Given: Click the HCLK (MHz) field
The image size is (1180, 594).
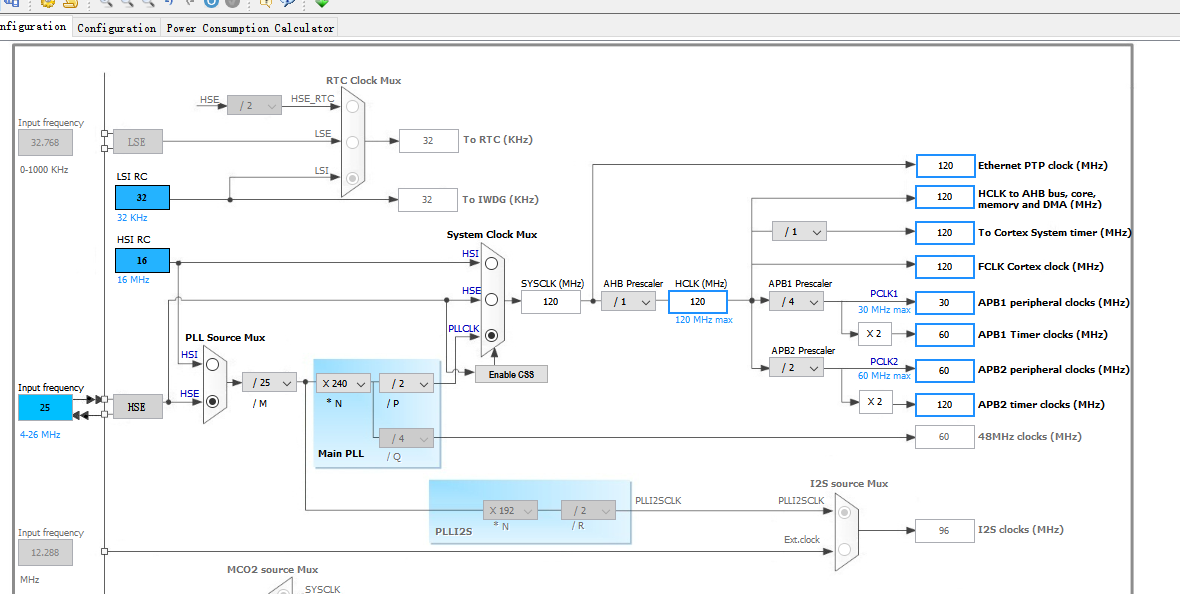Looking at the screenshot, I should click(x=698, y=302).
